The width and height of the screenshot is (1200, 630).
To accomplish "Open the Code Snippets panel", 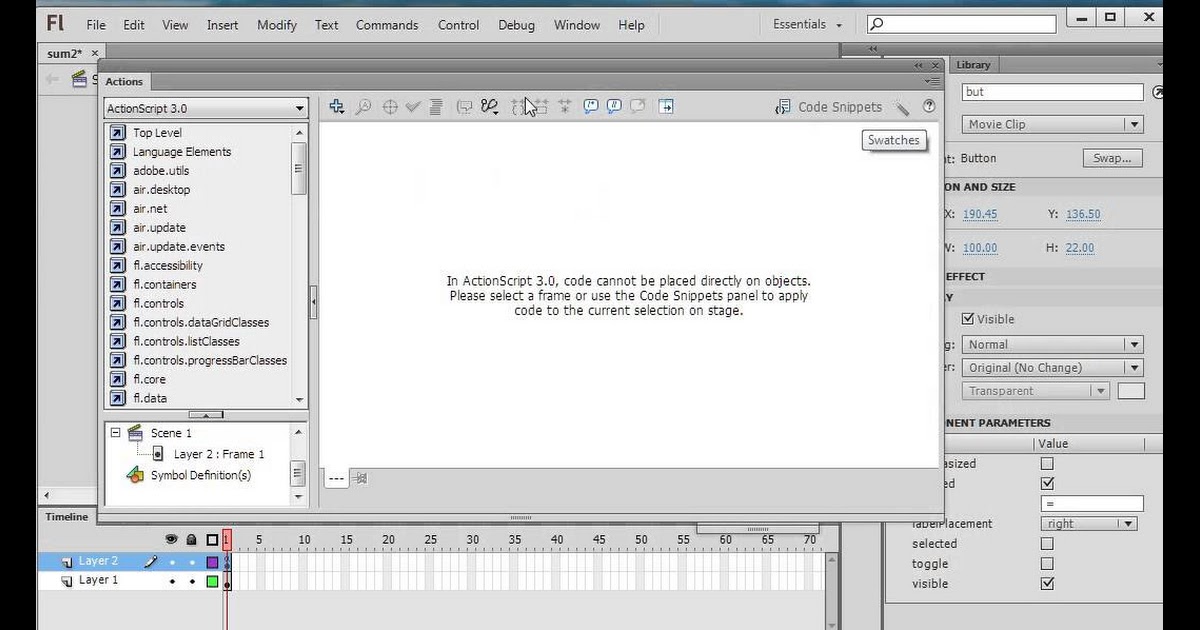I will [x=829, y=107].
